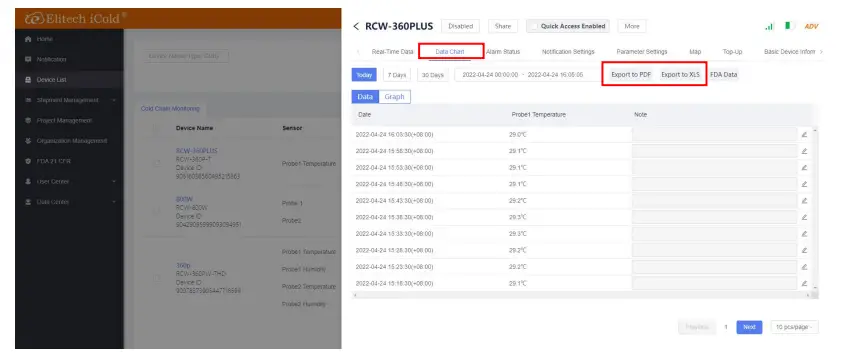The width and height of the screenshot is (850, 364).
Task: Edit note for the 16:03:30 row
Action: click(x=804, y=134)
